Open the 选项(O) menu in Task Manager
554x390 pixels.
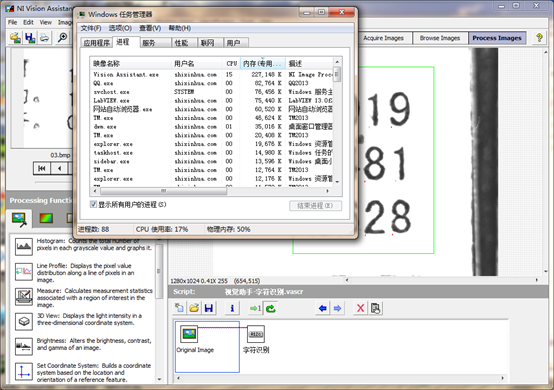(120, 28)
